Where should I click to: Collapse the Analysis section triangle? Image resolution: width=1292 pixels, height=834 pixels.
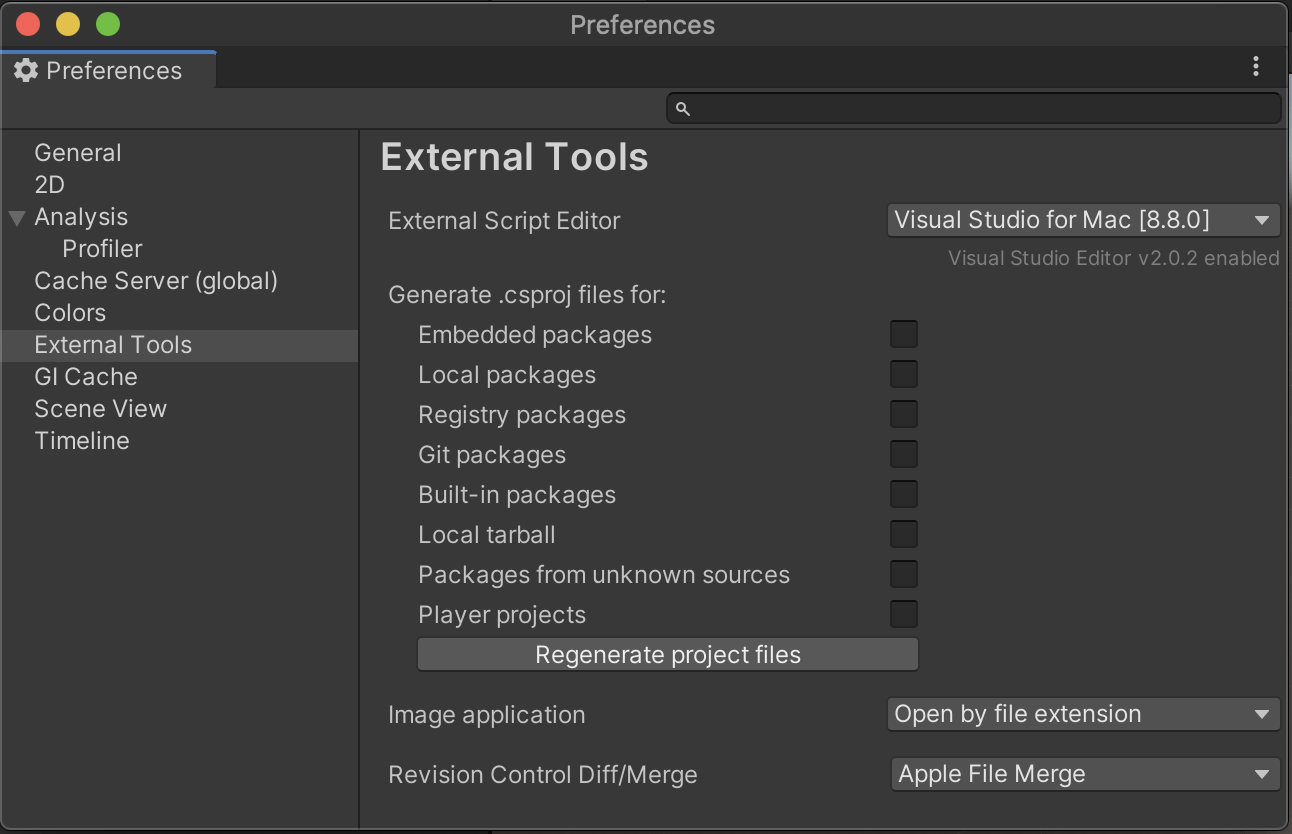coord(15,216)
